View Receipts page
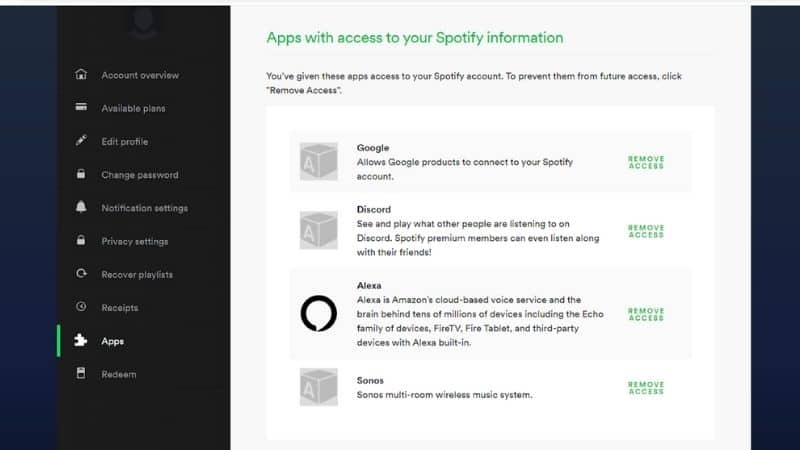 [119, 308]
